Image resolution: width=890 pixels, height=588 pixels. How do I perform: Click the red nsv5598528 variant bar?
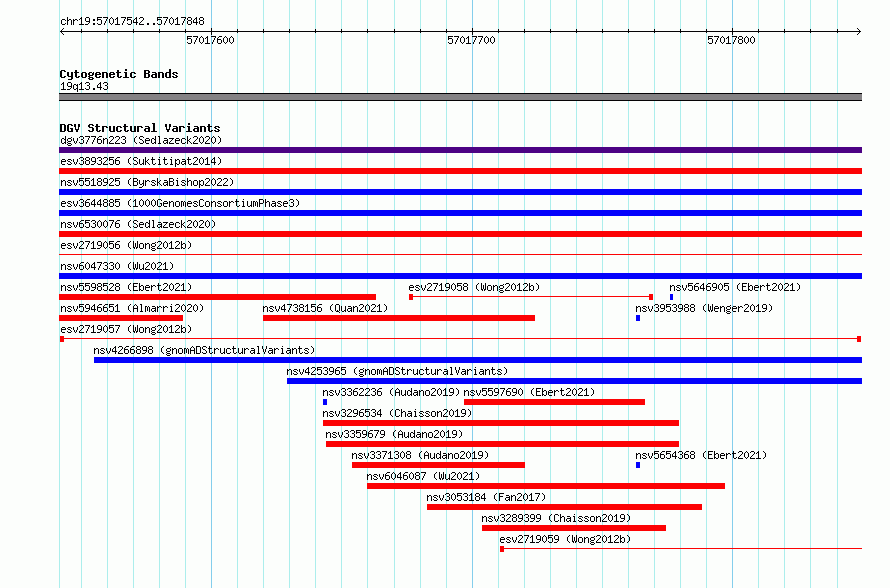217,297
